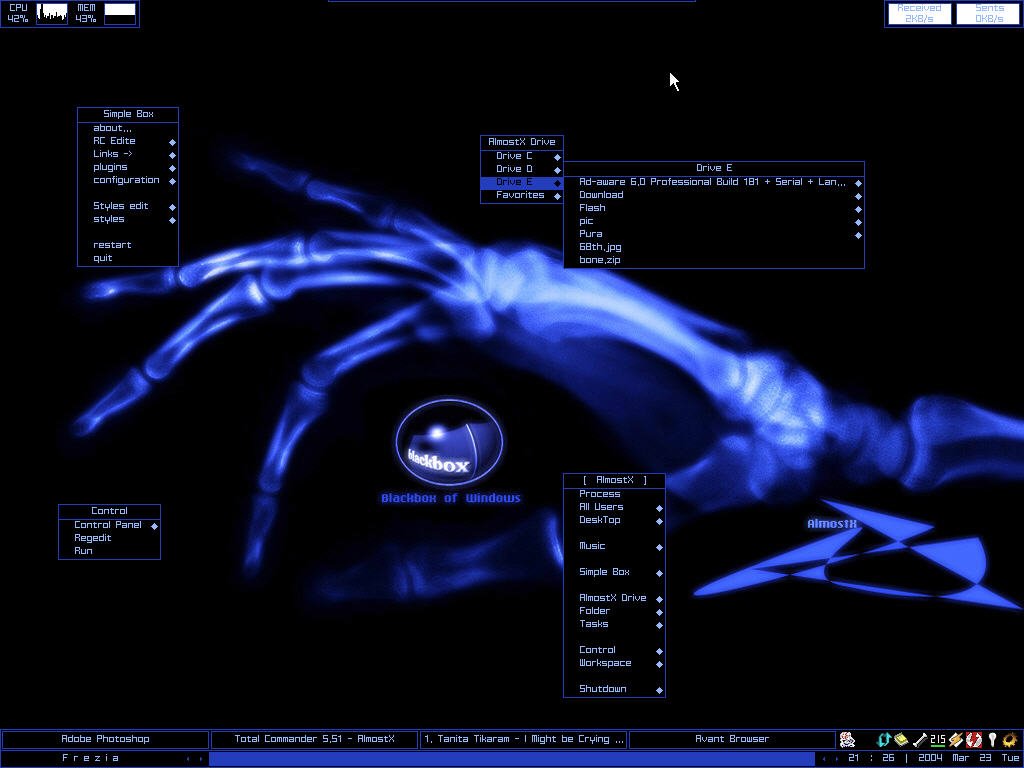Open Ad-aware 6.0 Professional folder entry
Screen dimensions: 1024x768
tap(714, 182)
